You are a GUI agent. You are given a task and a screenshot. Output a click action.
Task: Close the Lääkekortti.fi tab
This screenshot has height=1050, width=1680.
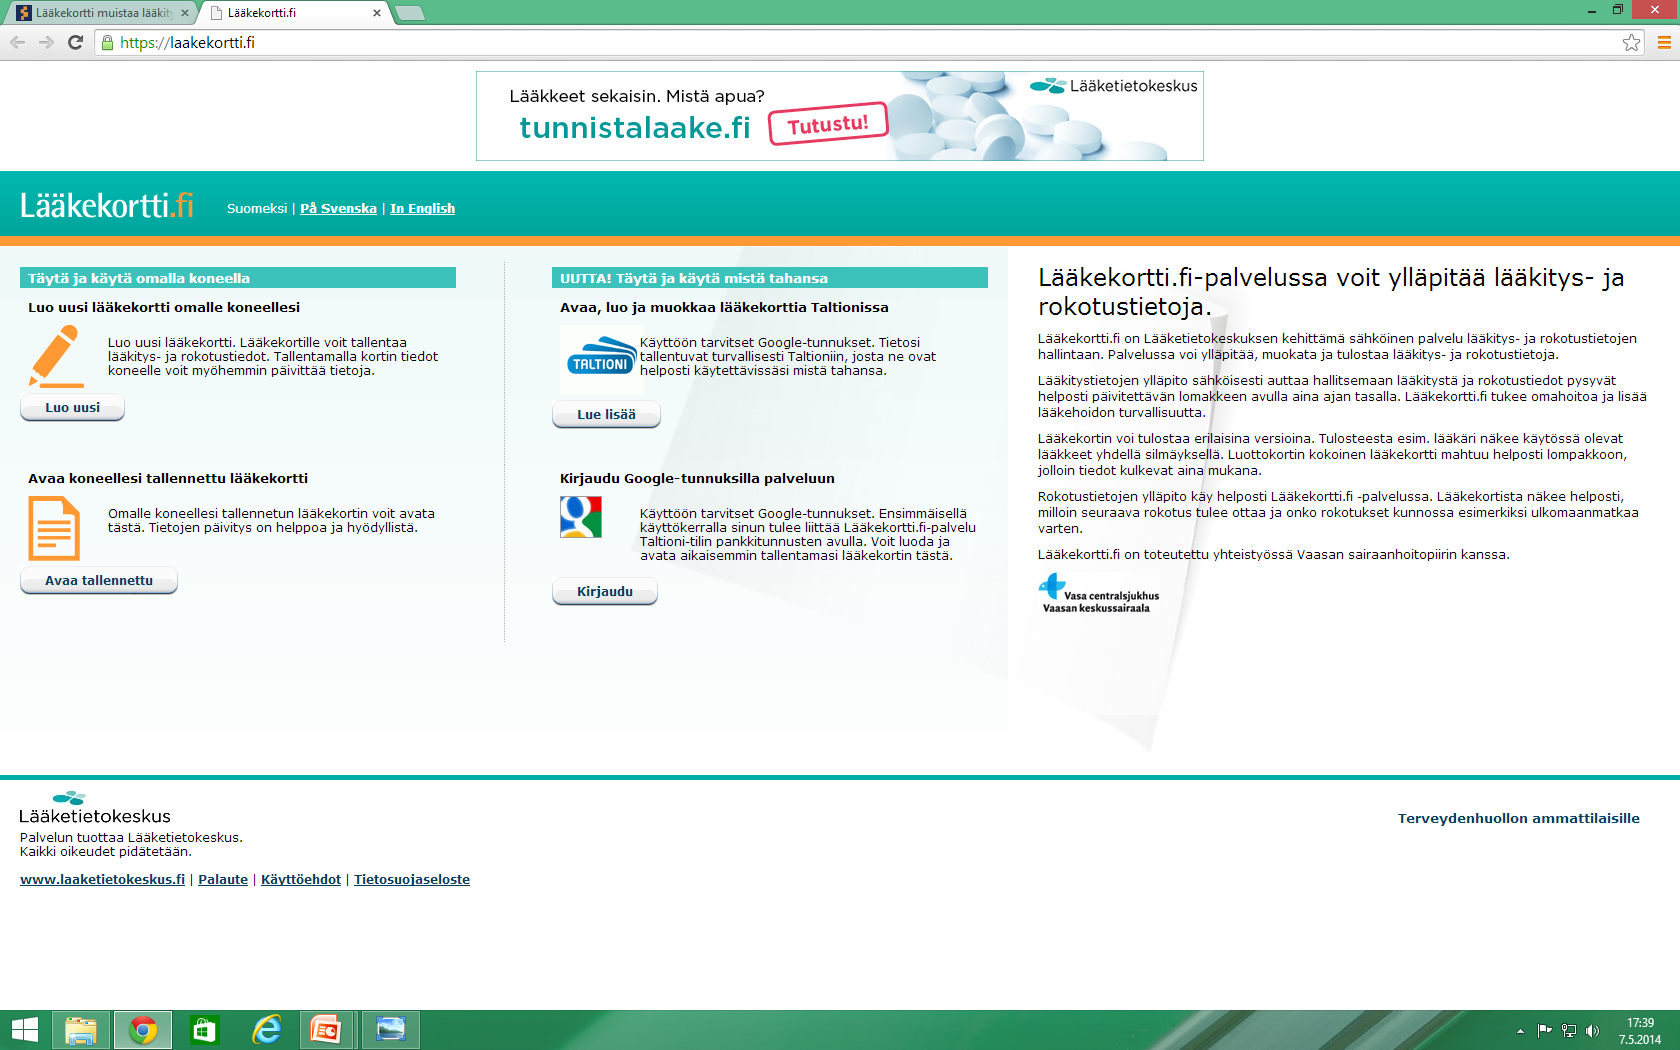tap(377, 13)
